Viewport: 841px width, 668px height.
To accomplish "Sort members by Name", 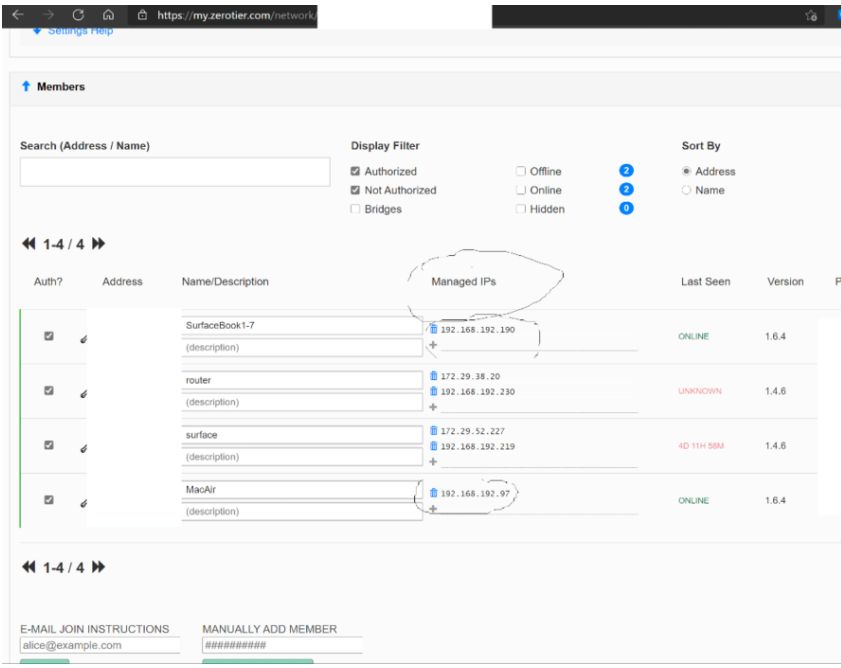I will (686, 190).
